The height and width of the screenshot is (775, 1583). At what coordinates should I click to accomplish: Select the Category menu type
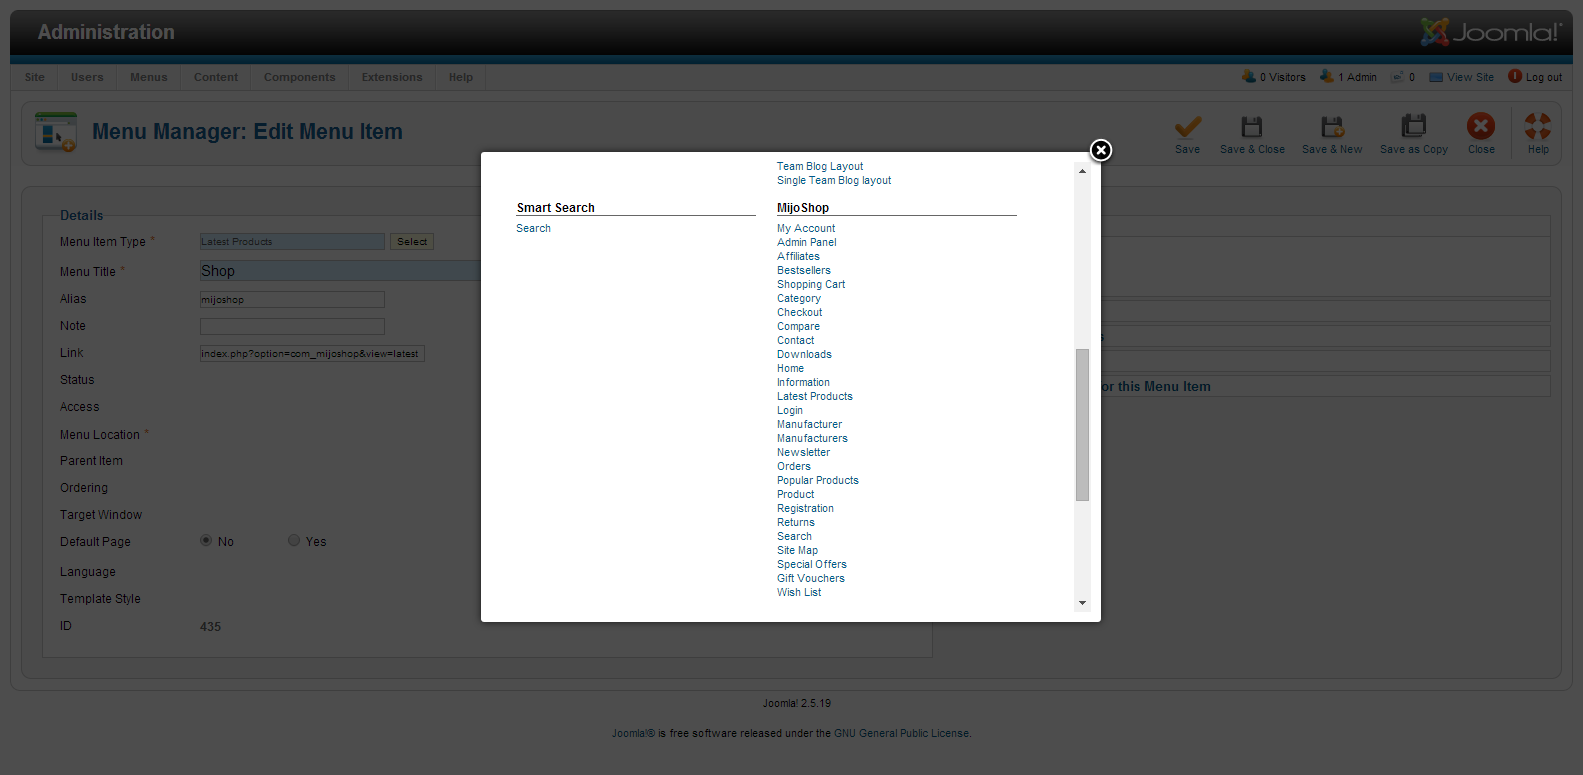point(799,299)
